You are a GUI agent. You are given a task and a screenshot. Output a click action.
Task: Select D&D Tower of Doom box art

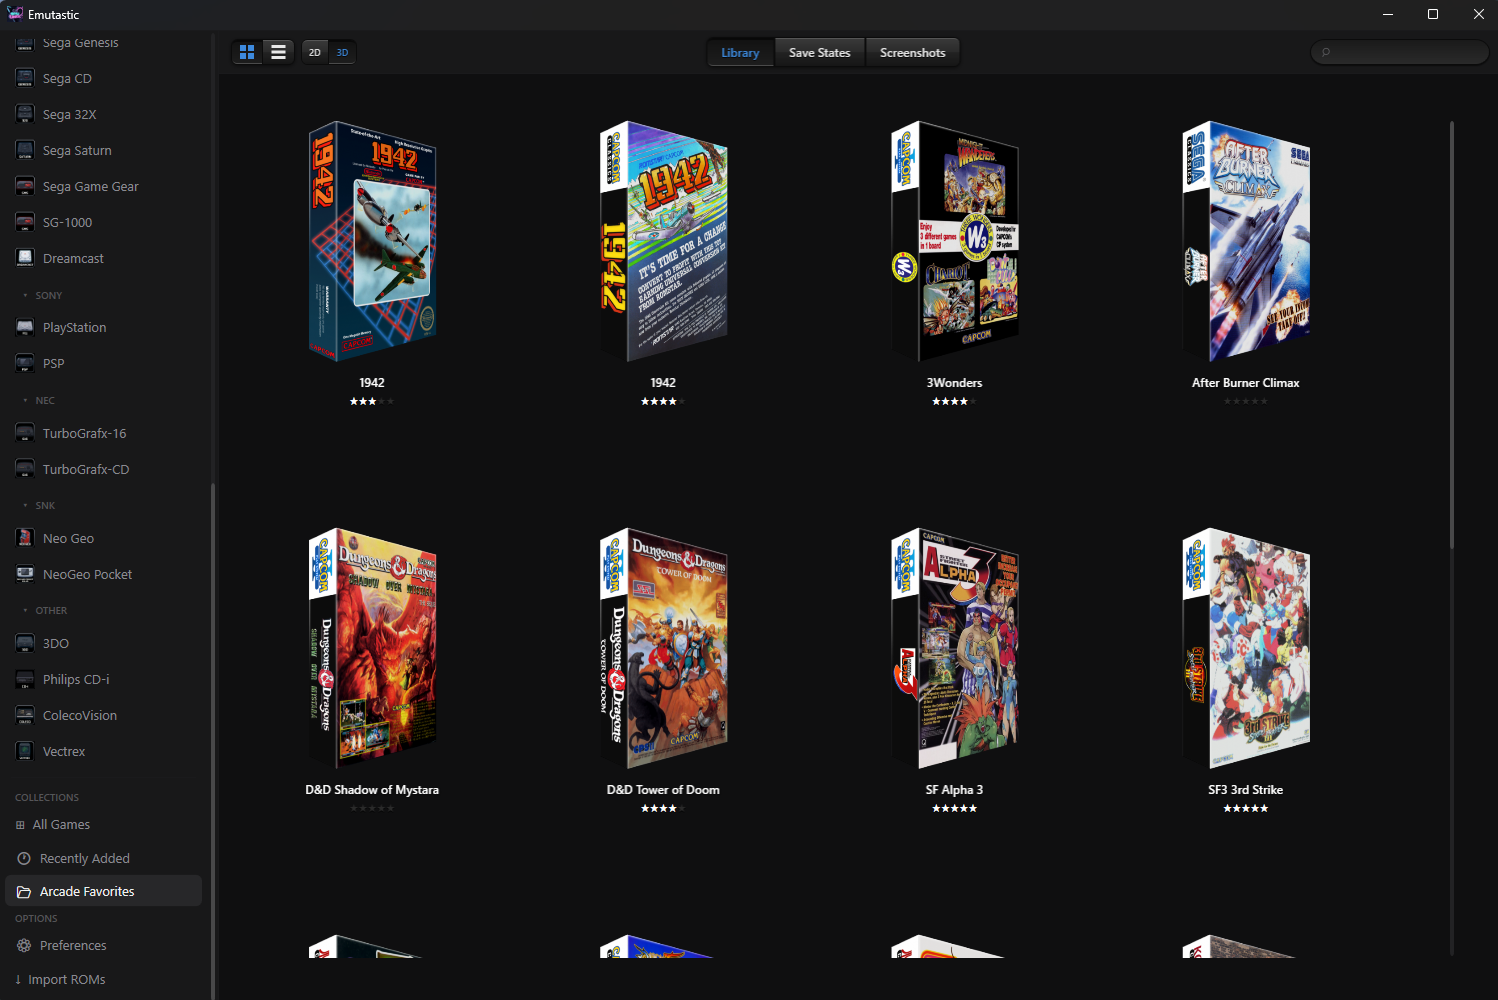point(663,648)
